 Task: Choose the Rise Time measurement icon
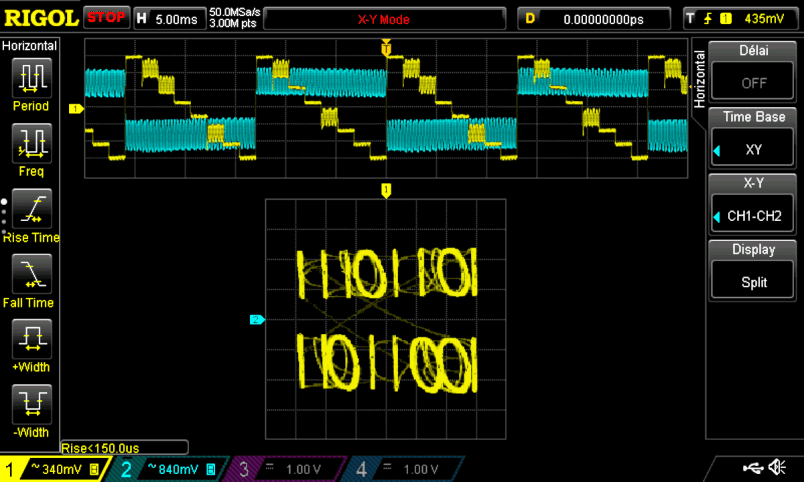[30, 208]
